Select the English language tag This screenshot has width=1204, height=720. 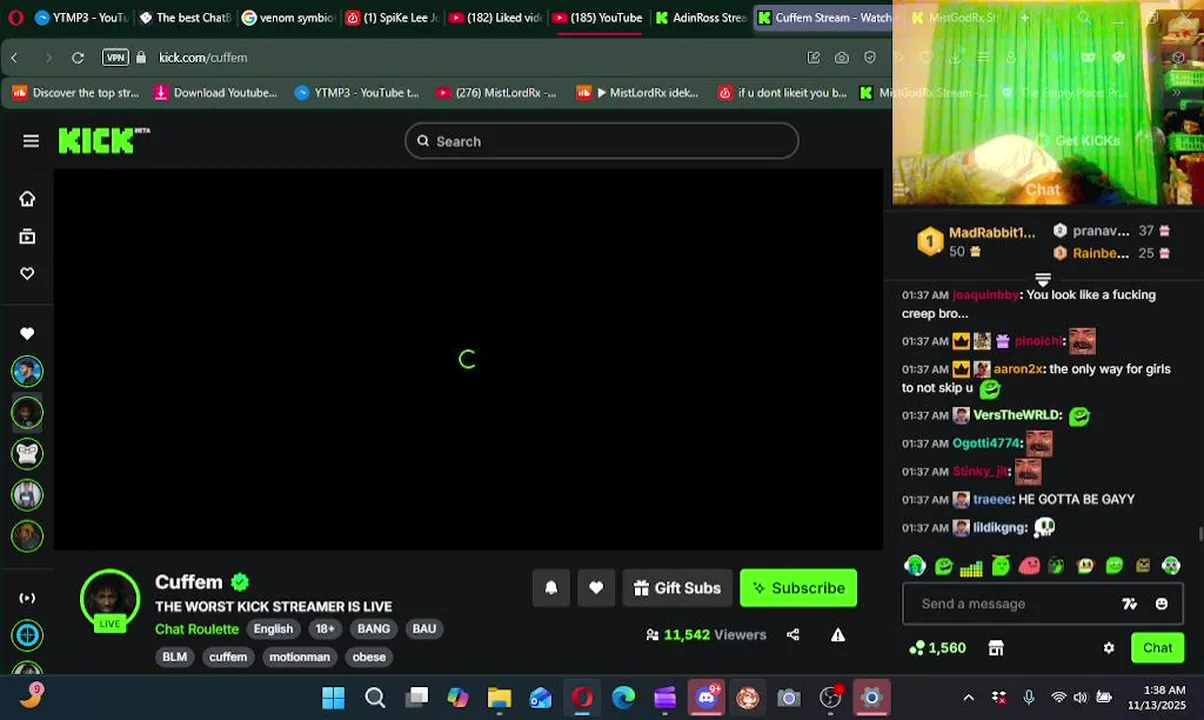(273, 629)
